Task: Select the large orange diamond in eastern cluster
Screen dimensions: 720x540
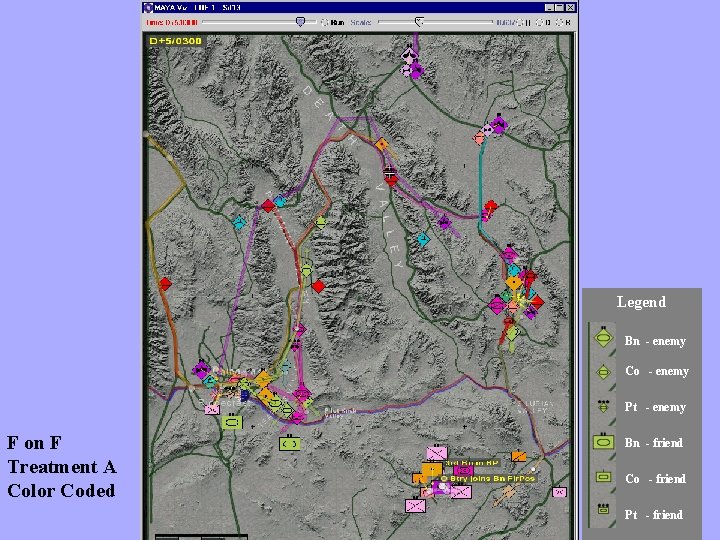Action: (x=514, y=283)
